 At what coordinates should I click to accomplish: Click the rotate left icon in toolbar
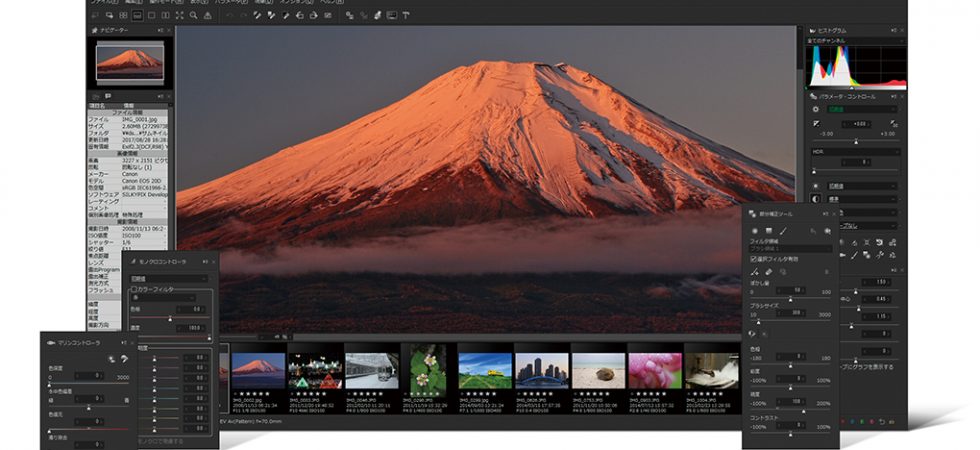point(299,15)
